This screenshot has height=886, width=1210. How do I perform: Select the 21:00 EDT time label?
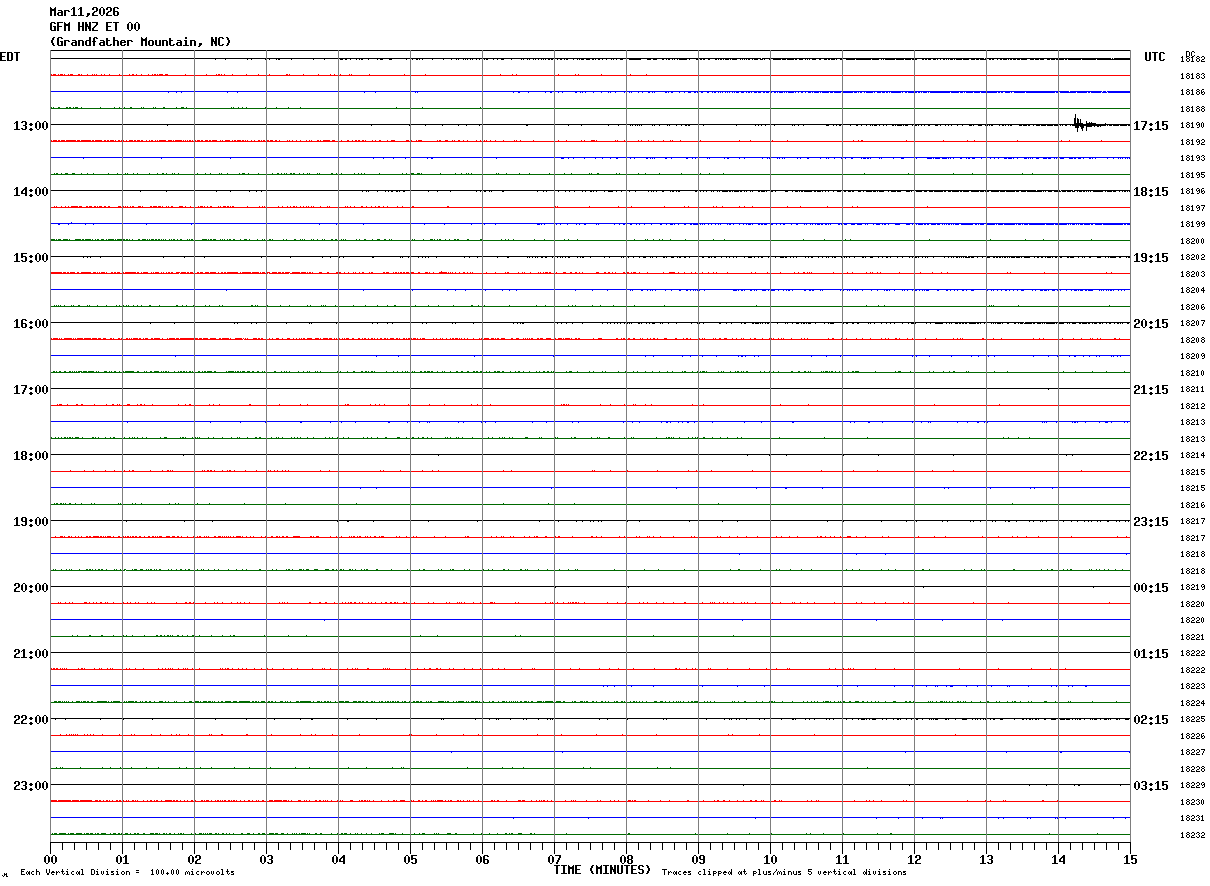point(30,654)
